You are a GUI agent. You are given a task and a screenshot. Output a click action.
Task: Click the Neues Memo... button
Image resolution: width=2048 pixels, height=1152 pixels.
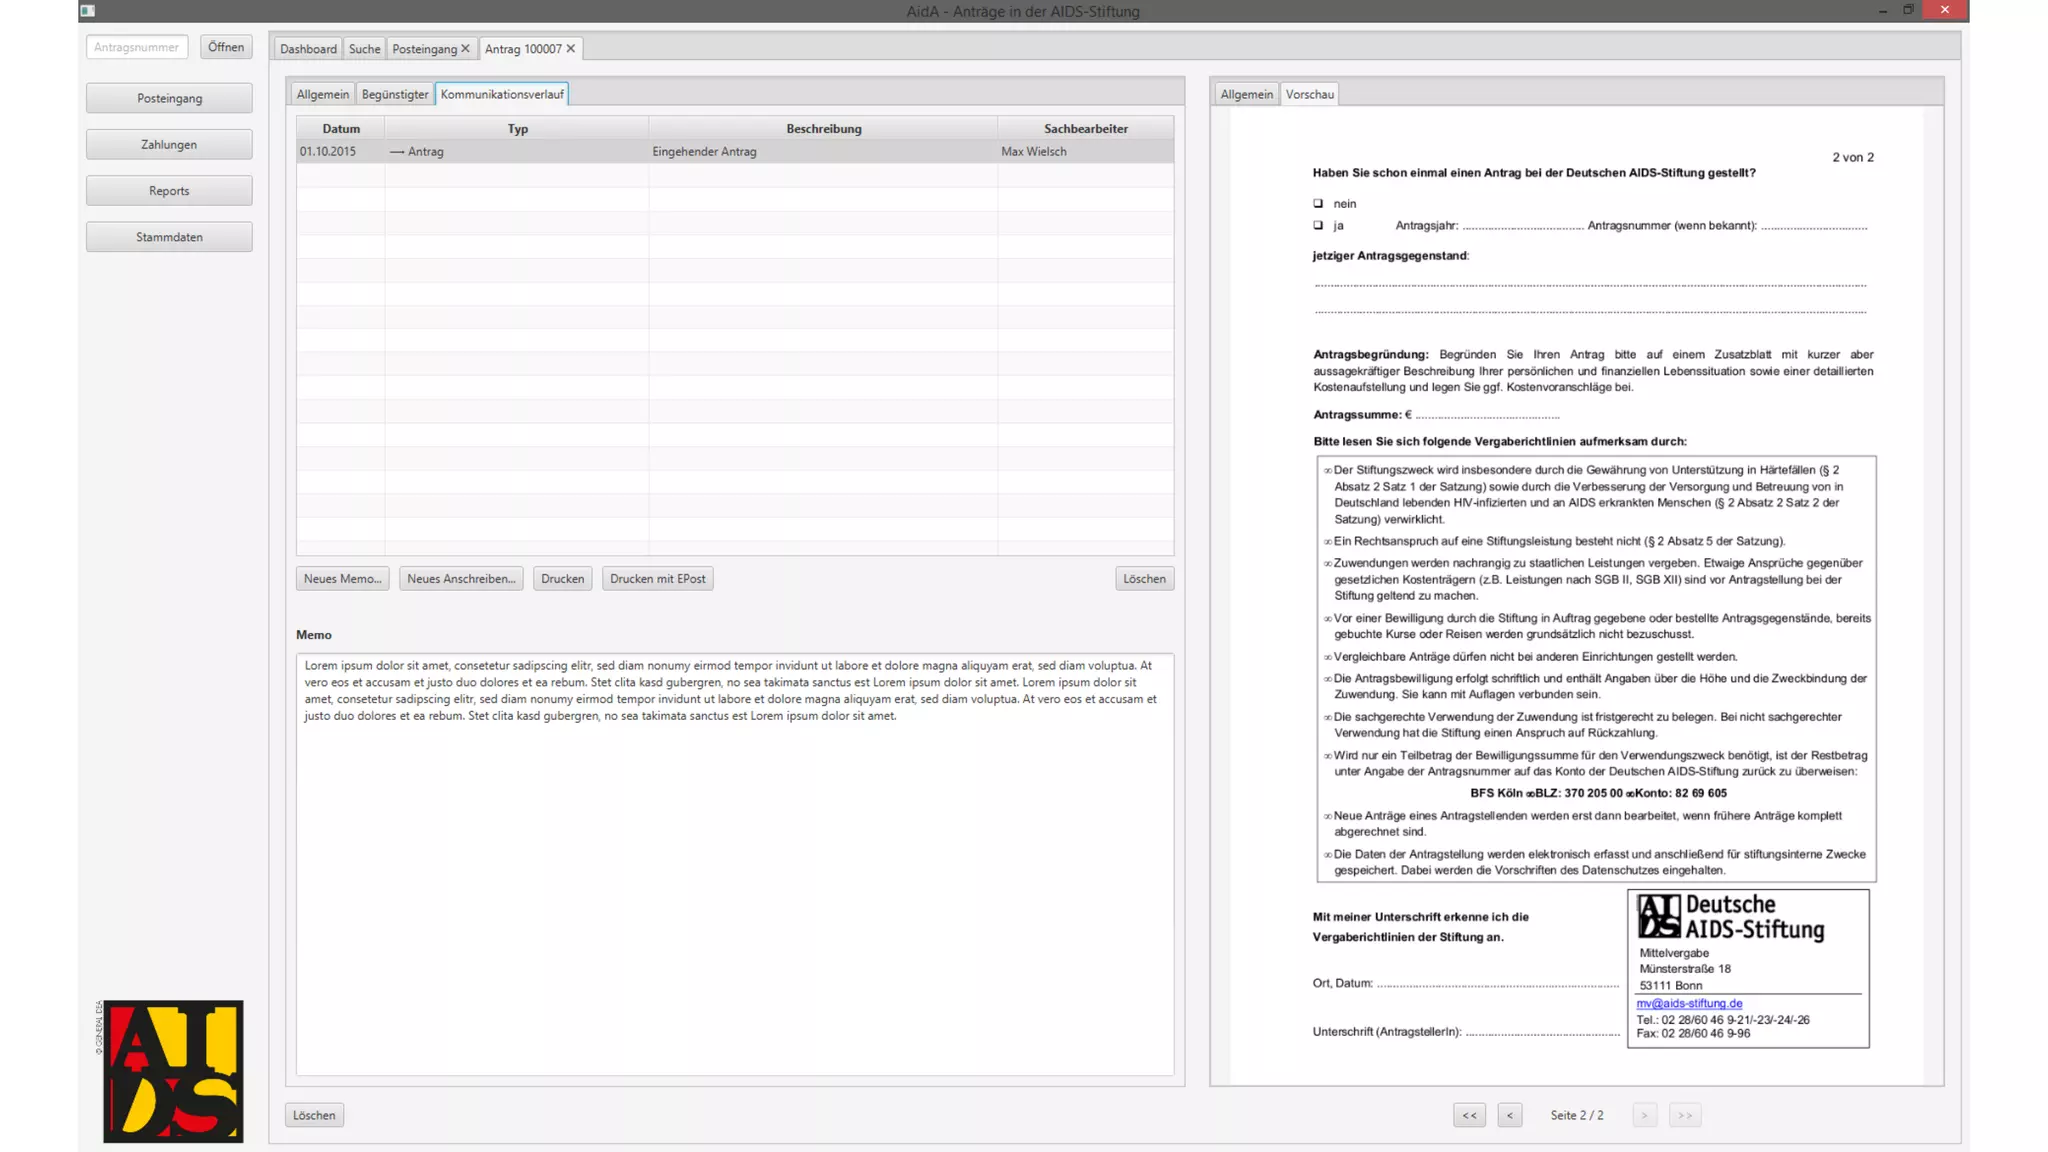(342, 578)
